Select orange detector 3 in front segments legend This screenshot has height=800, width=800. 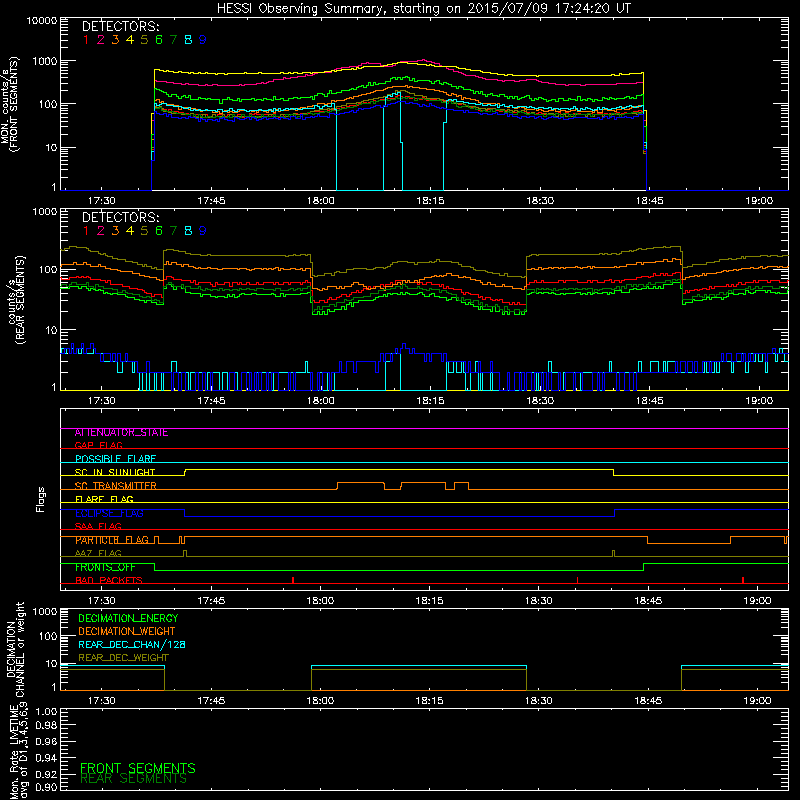(115, 40)
